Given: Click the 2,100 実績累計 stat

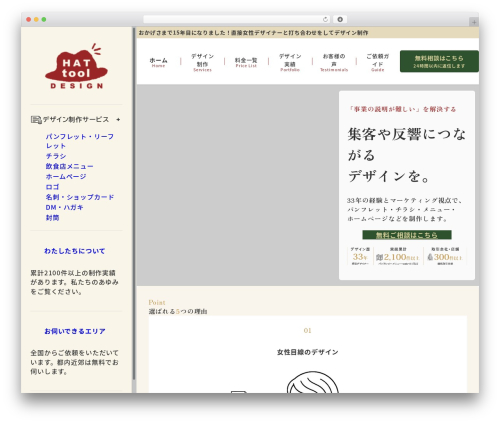Looking at the screenshot, I should 398,256.
